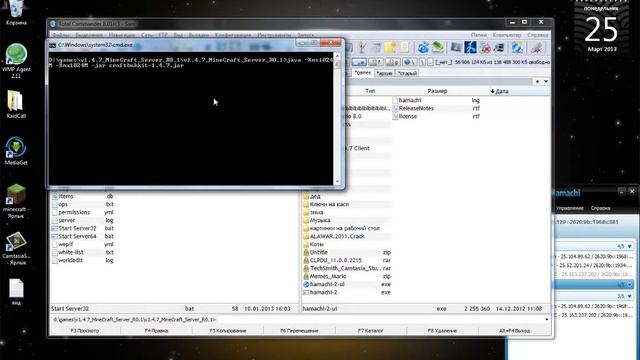Click the cmd.exe title bar icon
Screen dimensions: 640x360
point(52,45)
